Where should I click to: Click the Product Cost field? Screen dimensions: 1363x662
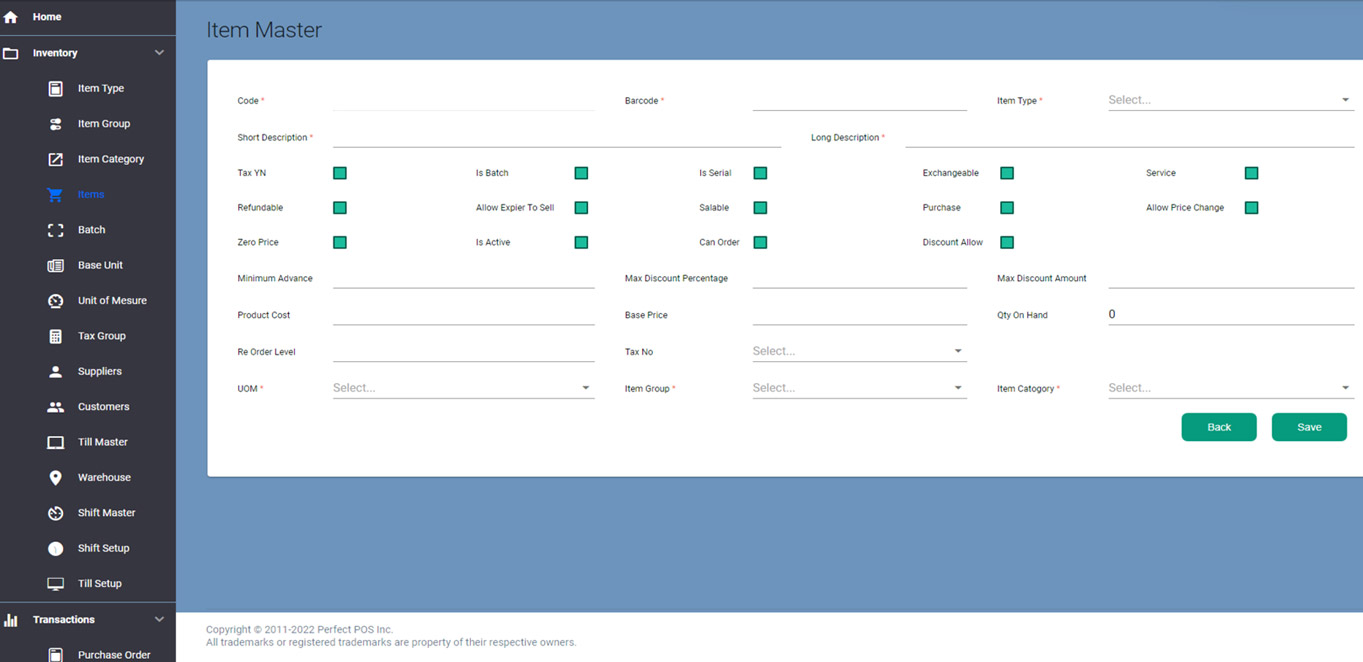[x=463, y=315]
